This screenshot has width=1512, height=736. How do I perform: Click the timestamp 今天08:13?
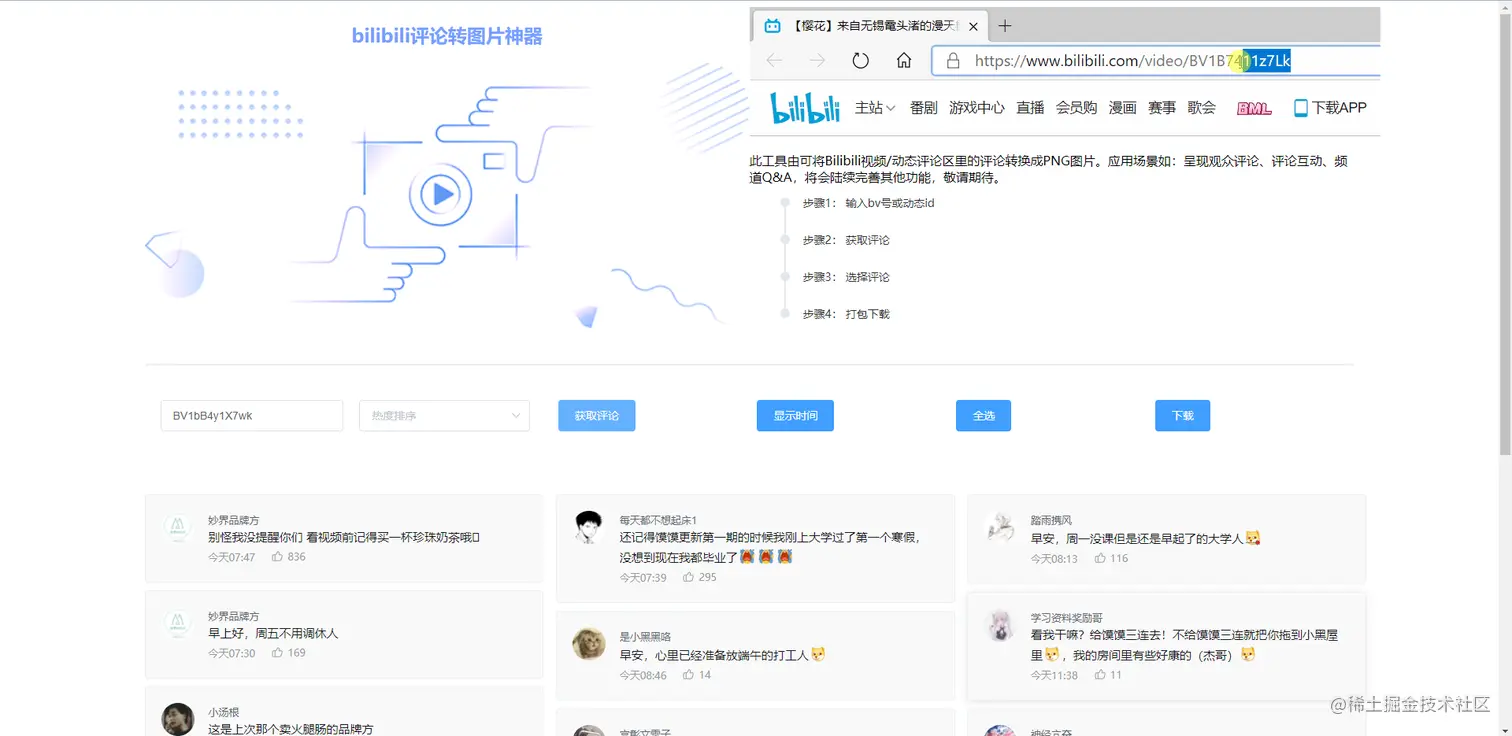click(1055, 558)
